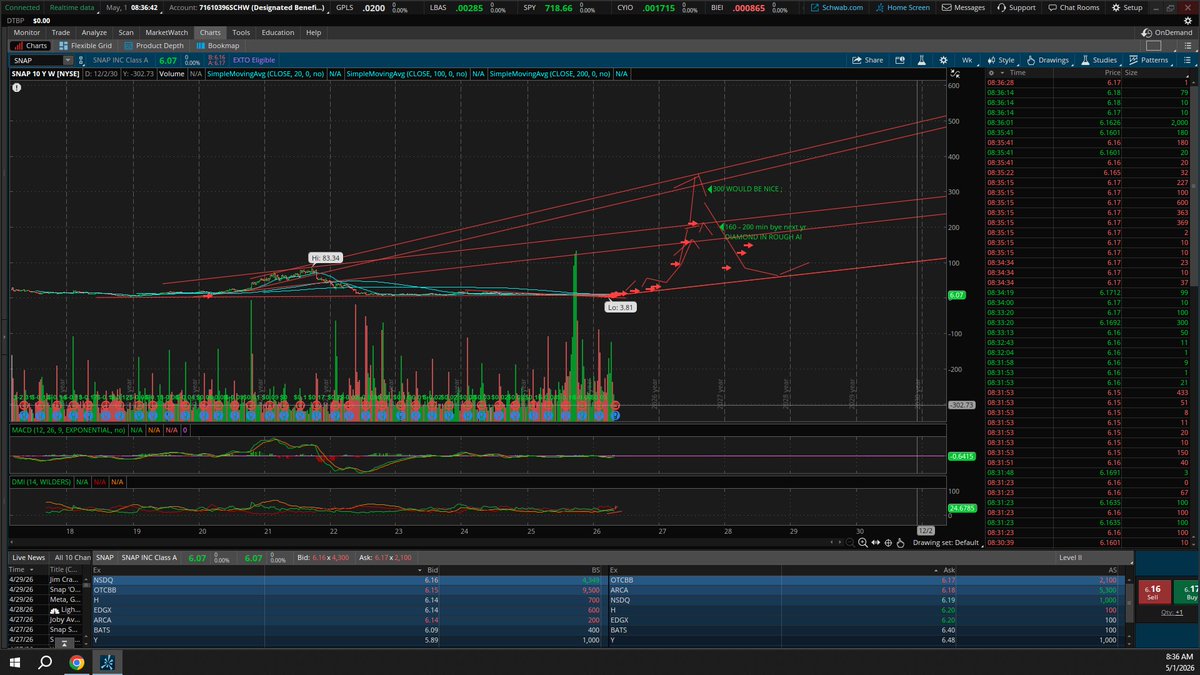The height and width of the screenshot is (675, 1200).
Task: Click the SPY watch quote 718.66
Action: [x=559, y=7]
